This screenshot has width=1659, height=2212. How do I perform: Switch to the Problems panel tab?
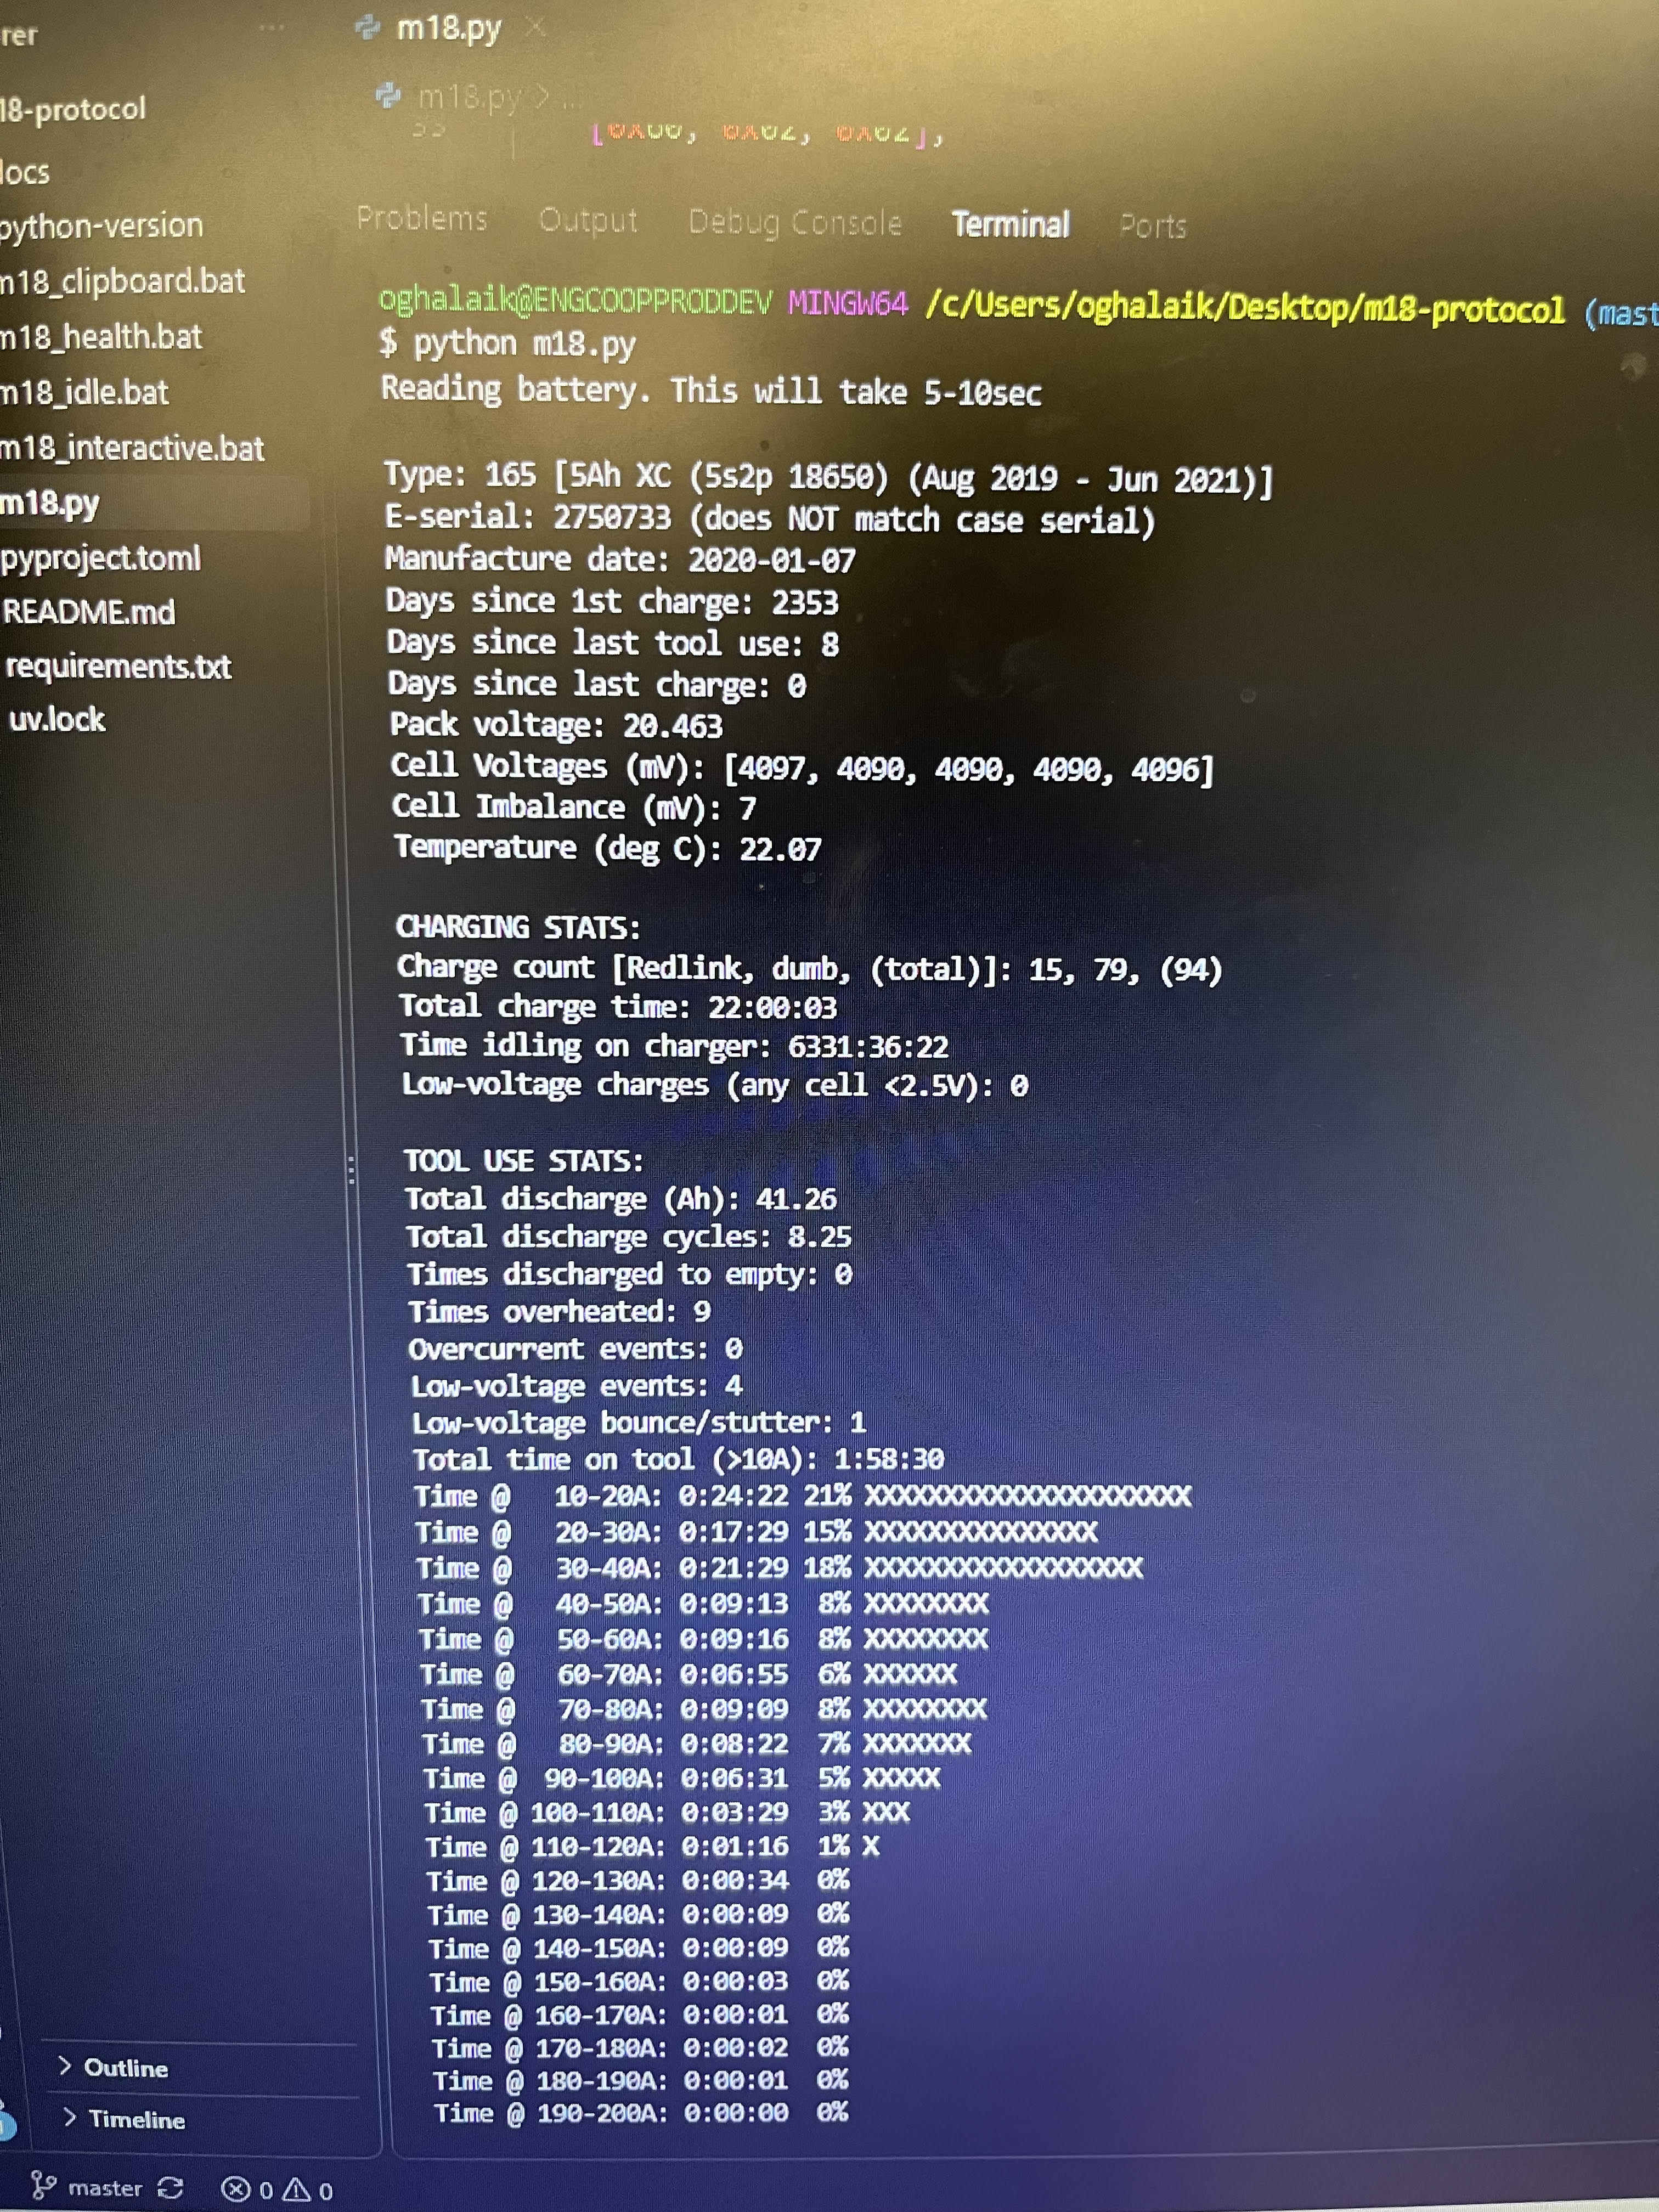(422, 218)
